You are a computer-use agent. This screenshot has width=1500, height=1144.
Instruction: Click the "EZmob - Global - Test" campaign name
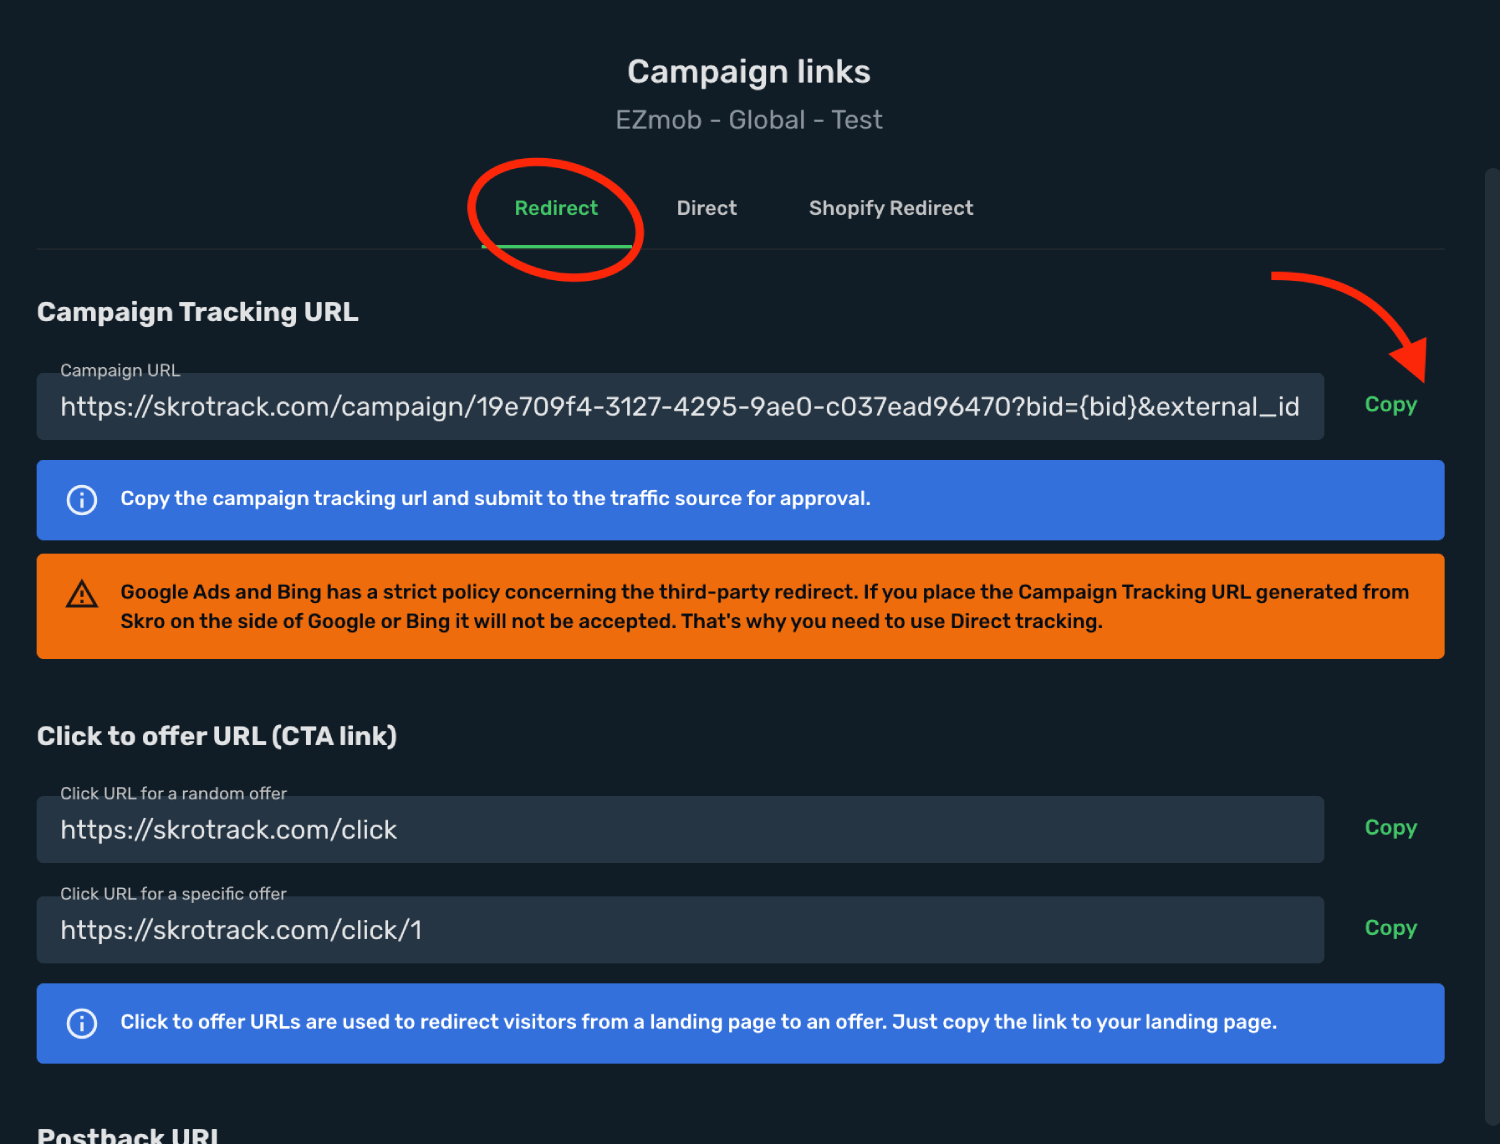coord(749,120)
